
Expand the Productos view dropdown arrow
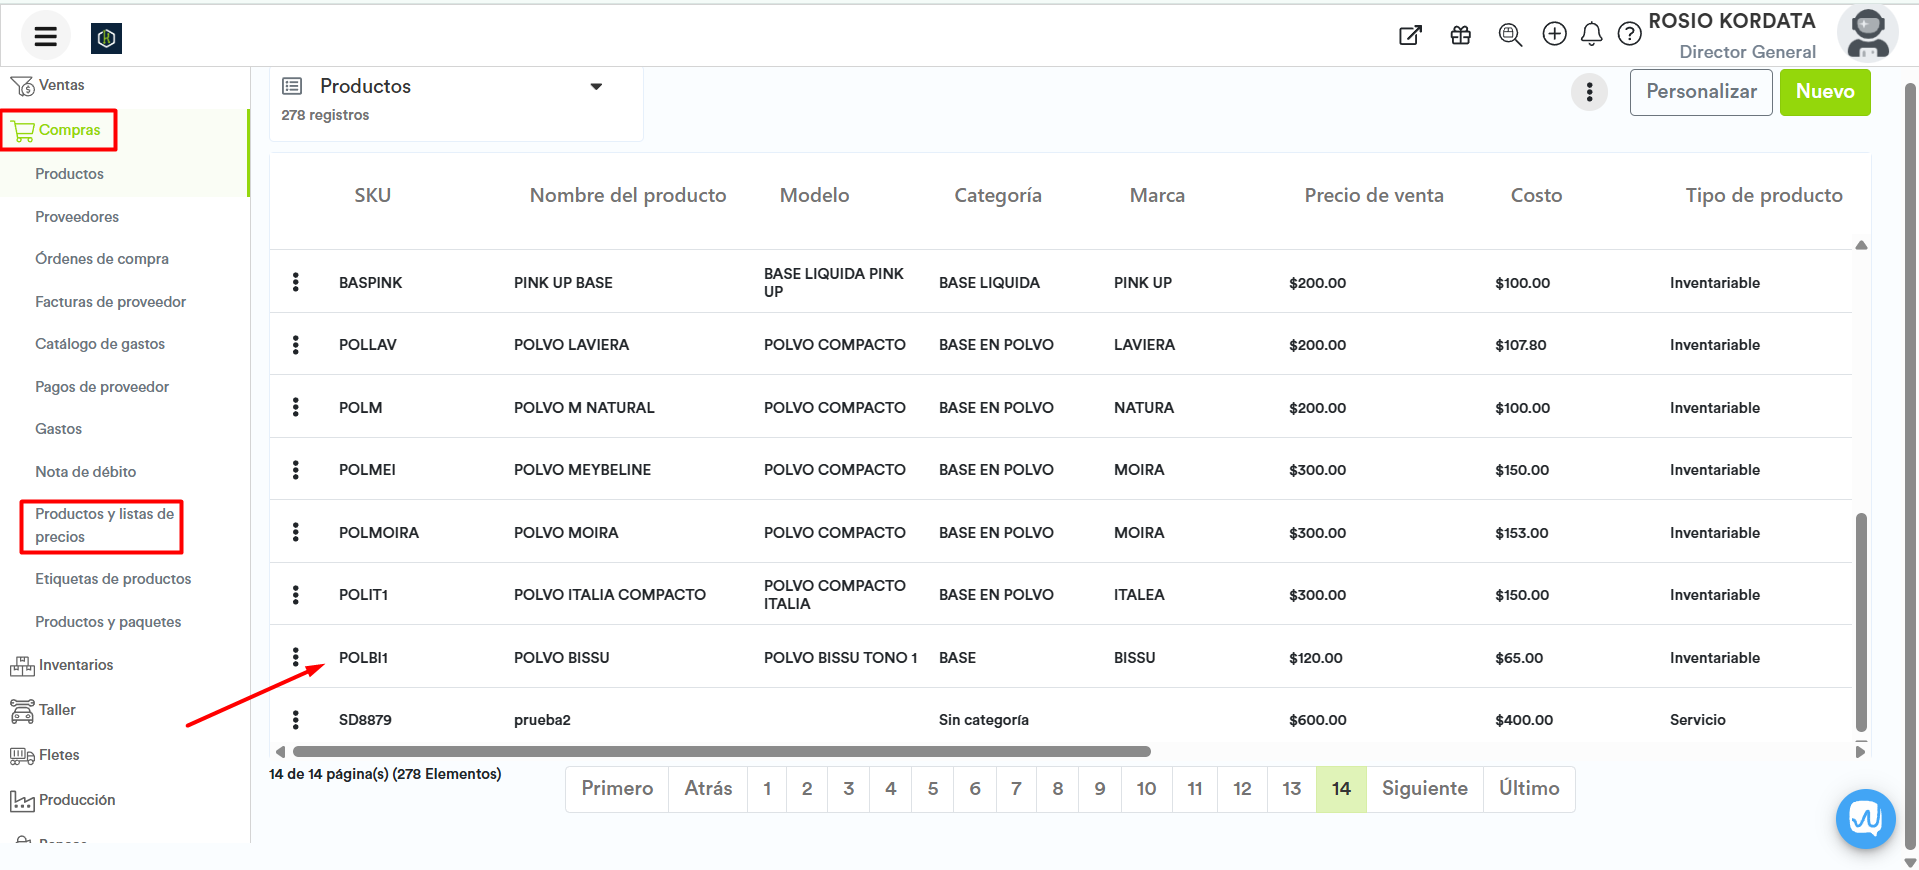point(596,87)
